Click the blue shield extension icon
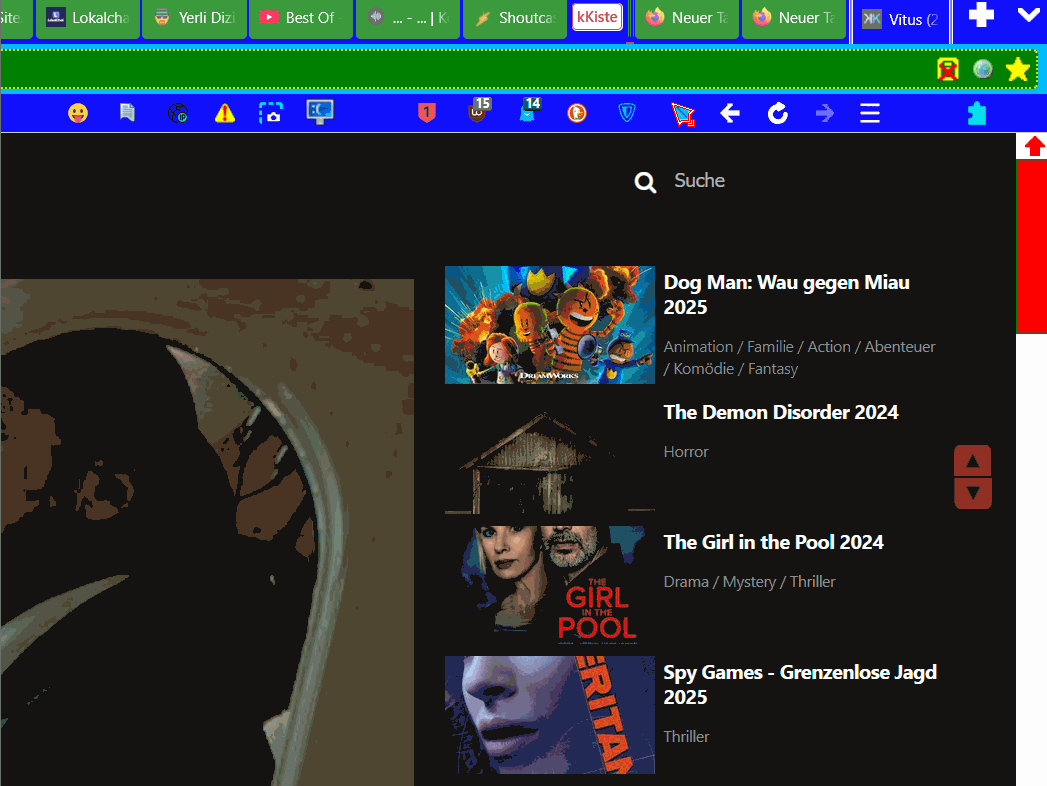Screen dimensions: 1047x786 [x=627, y=113]
